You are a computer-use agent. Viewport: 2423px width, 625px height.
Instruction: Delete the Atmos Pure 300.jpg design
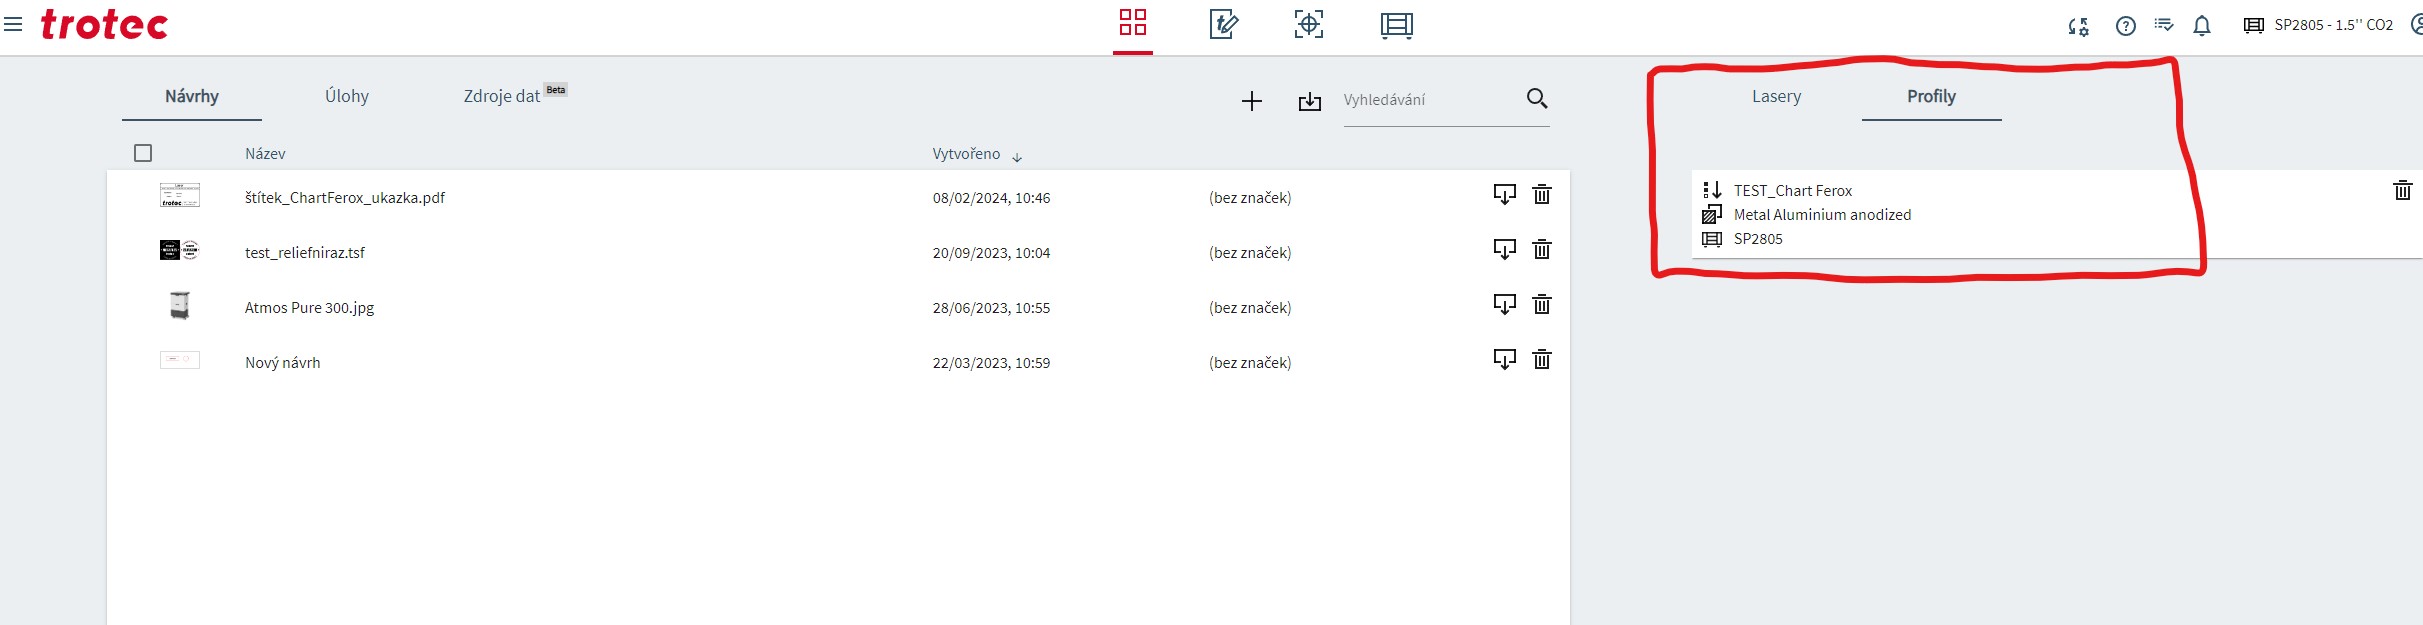[1541, 305]
